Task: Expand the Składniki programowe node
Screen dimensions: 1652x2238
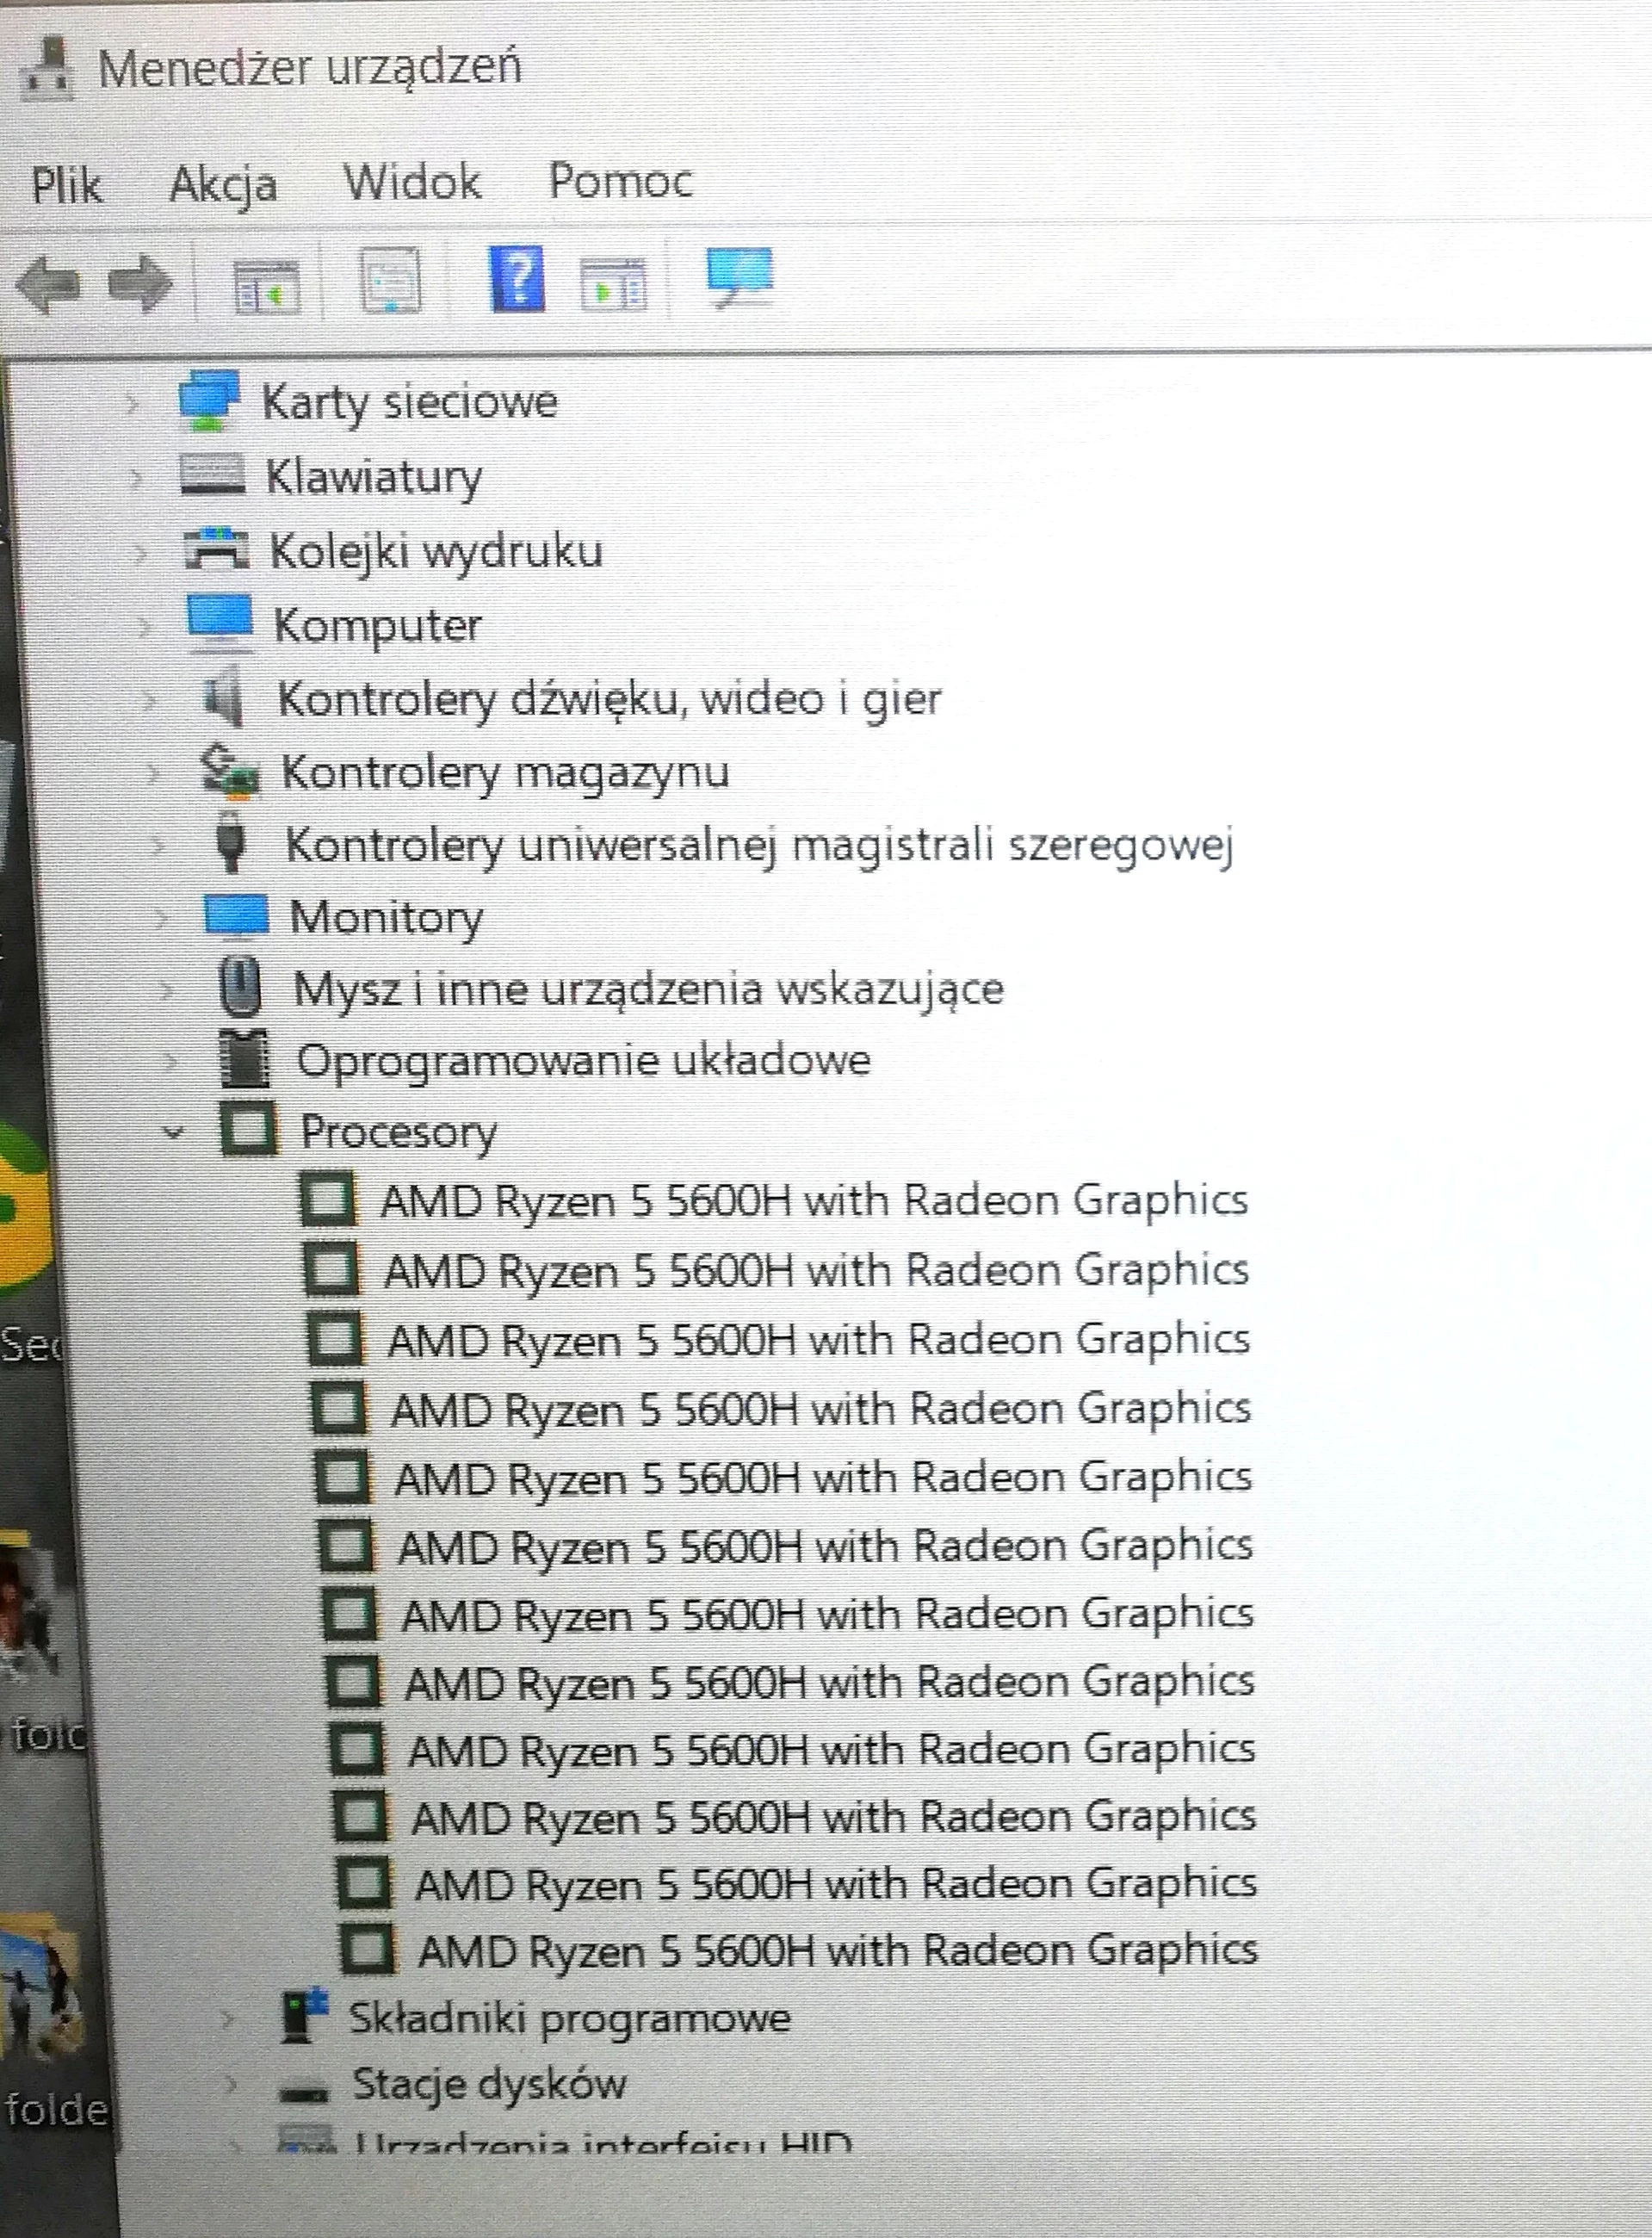Action: [x=229, y=2019]
